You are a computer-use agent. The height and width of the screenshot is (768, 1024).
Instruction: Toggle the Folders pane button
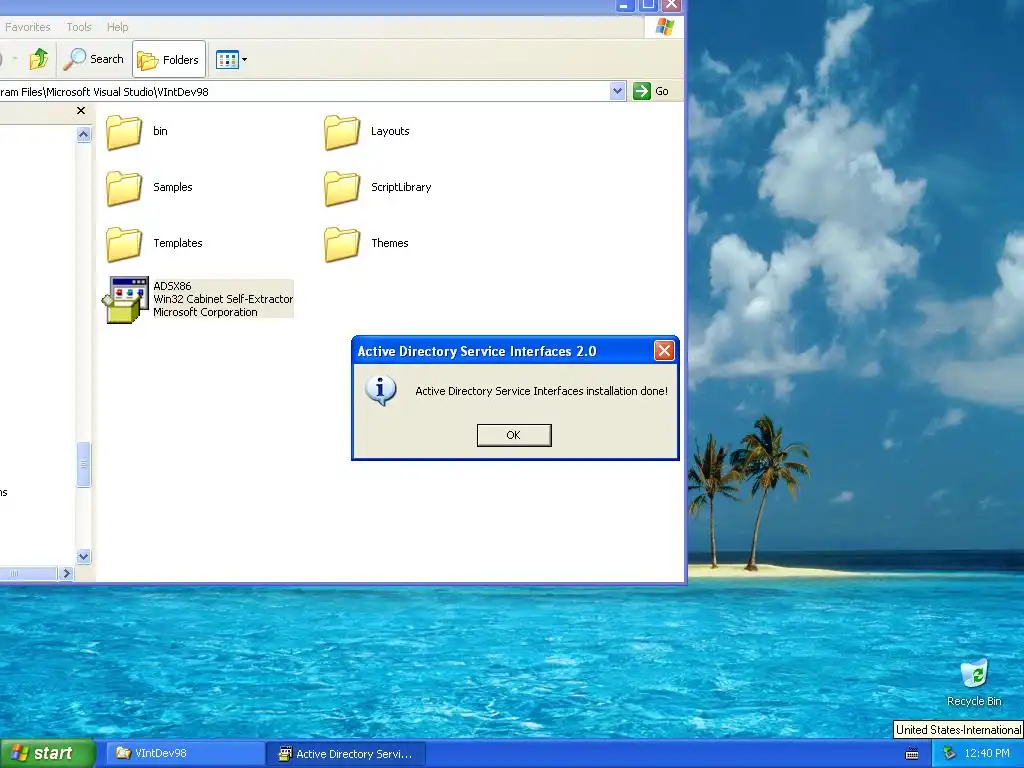(x=168, y=59)
